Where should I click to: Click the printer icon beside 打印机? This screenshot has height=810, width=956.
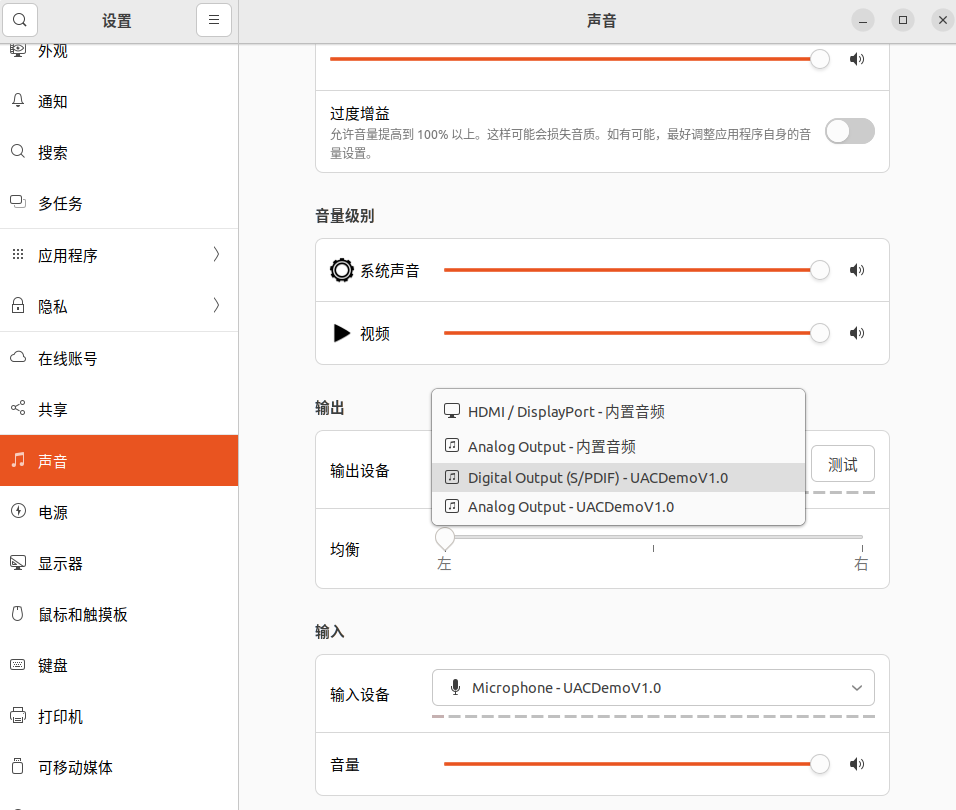pos(18,716)
